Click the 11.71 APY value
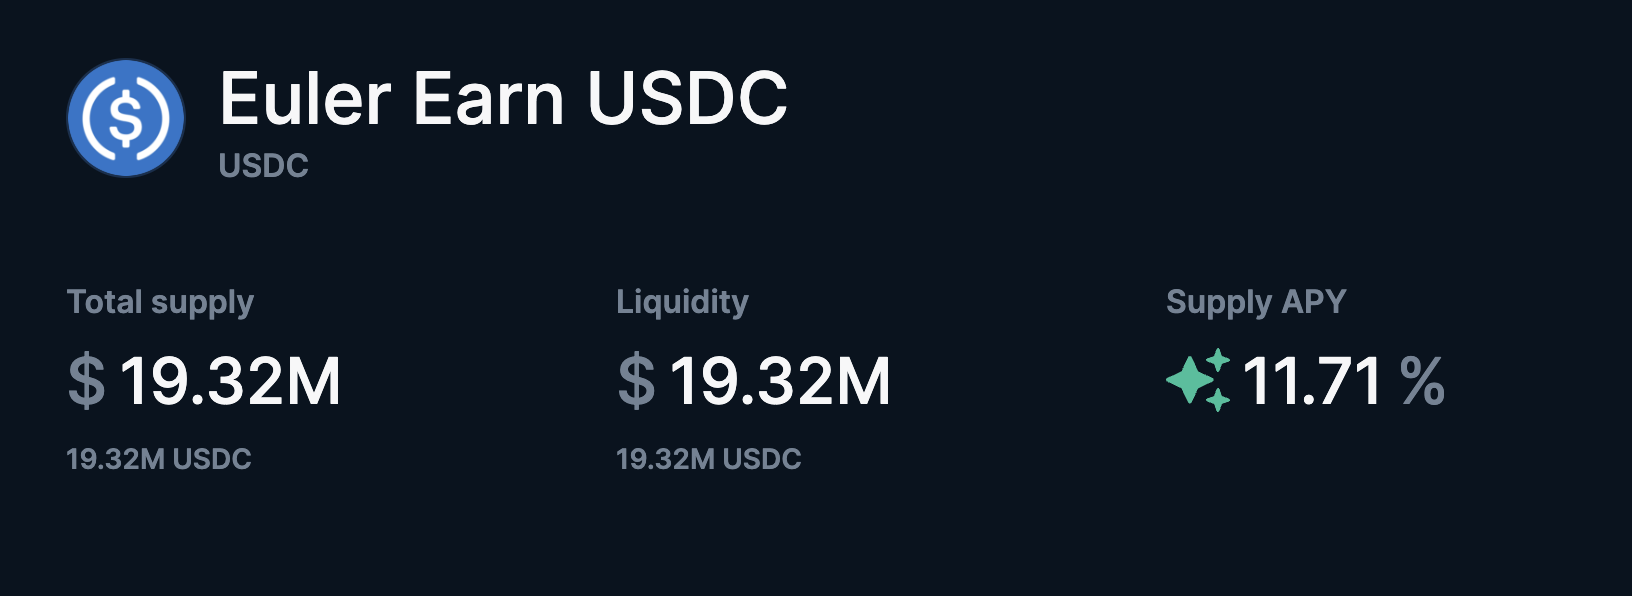 click(x=1310, y=381)
